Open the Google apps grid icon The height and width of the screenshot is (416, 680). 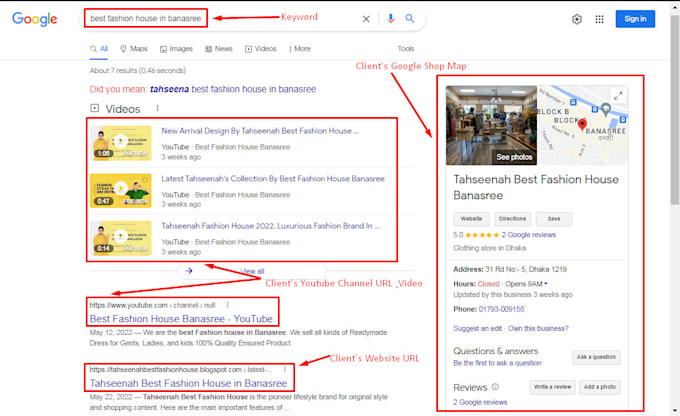(x=599, y=19)
